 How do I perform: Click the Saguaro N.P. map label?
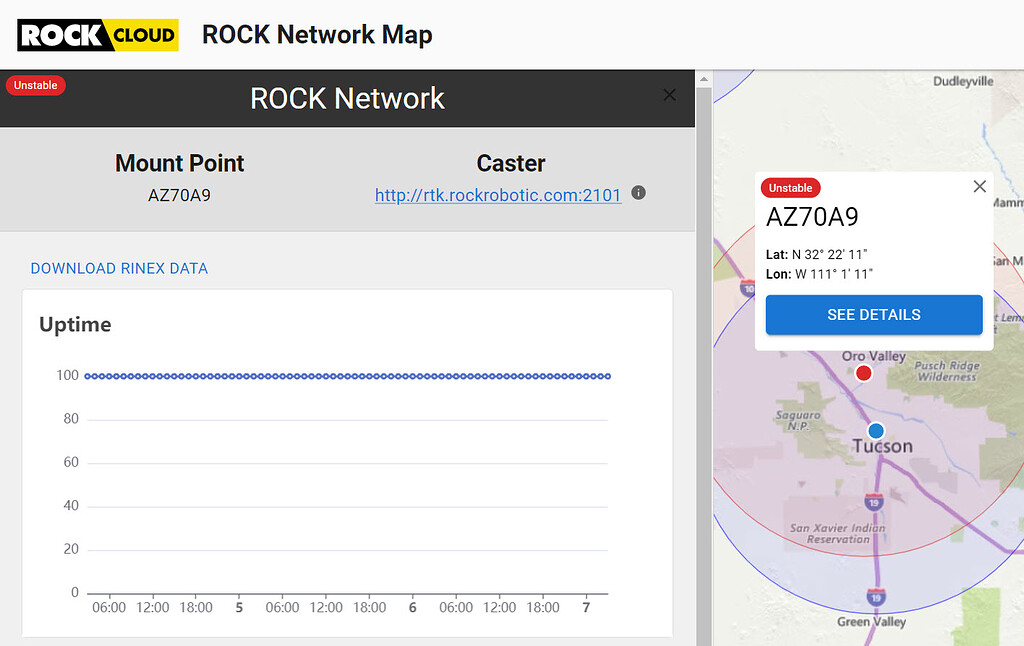[798, 420]
